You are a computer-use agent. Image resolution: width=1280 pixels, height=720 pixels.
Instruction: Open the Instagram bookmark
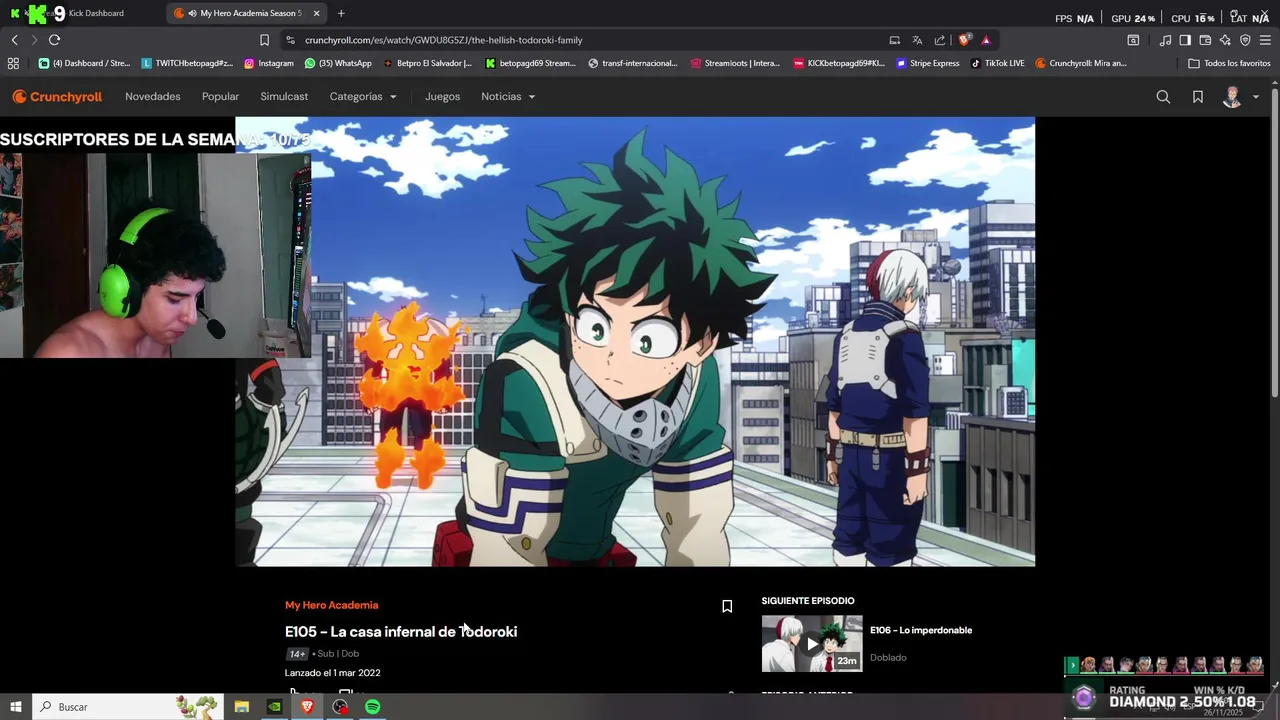coord(269,63)
